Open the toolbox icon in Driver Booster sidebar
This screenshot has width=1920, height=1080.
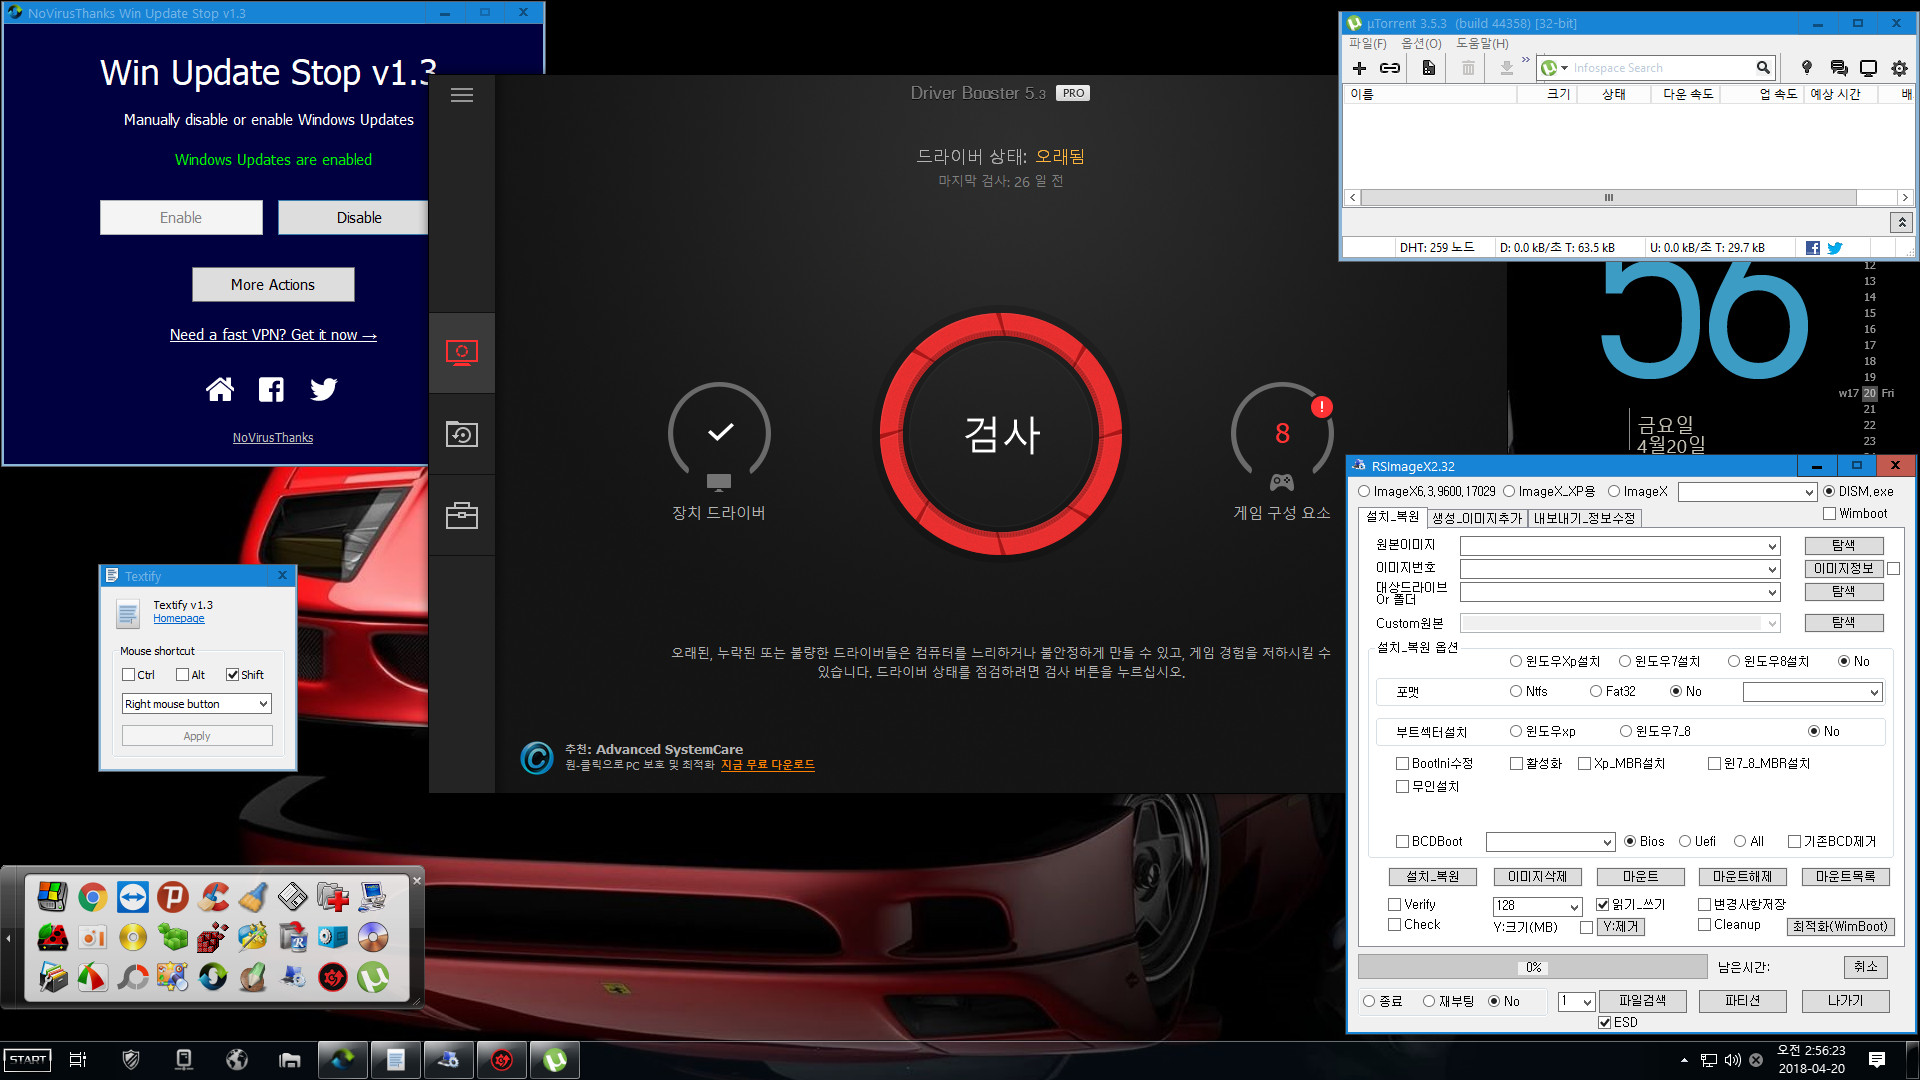(x=462, y=515)
